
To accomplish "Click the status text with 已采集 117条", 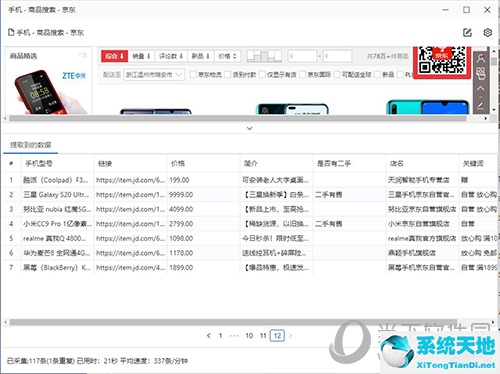I will pos(97,361).
